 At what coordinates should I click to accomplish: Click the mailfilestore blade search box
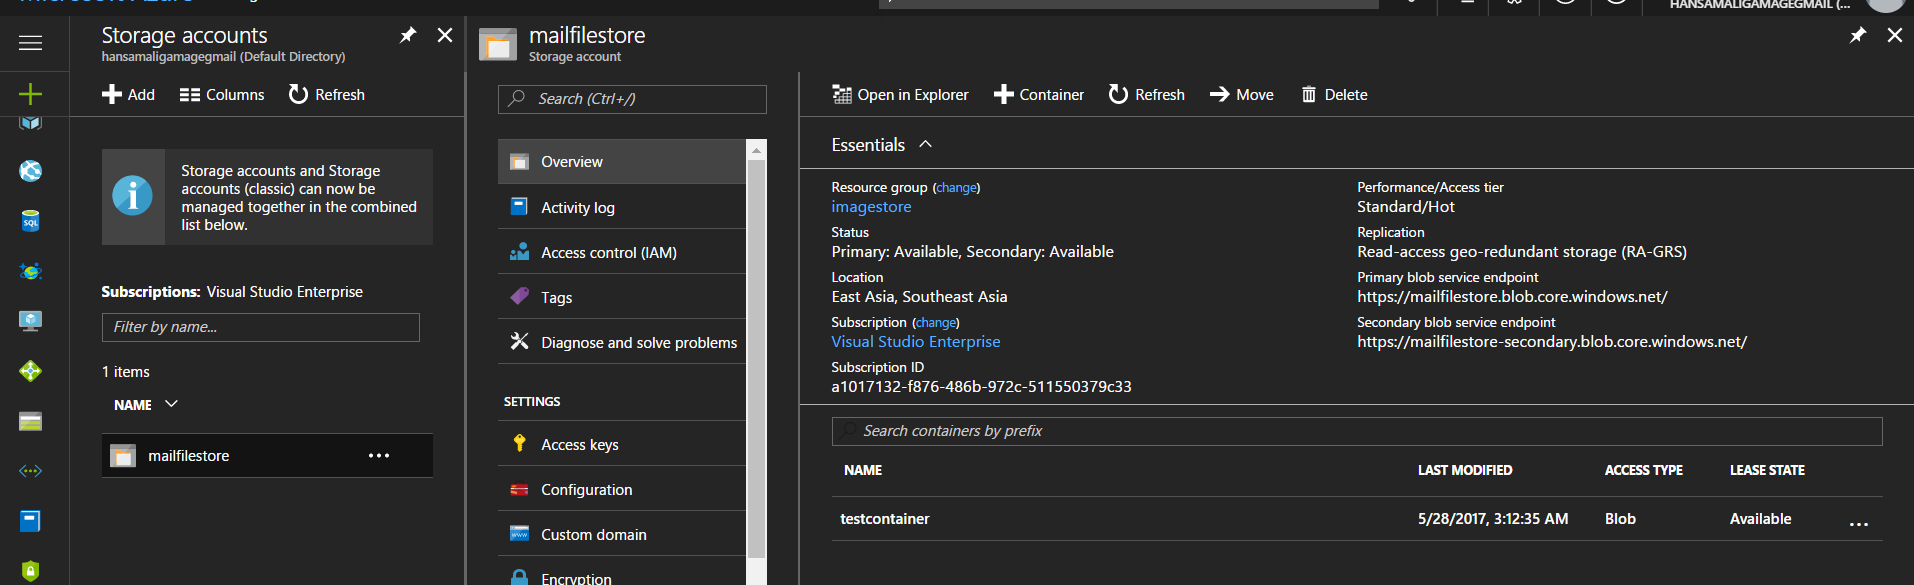coord(632,99)
